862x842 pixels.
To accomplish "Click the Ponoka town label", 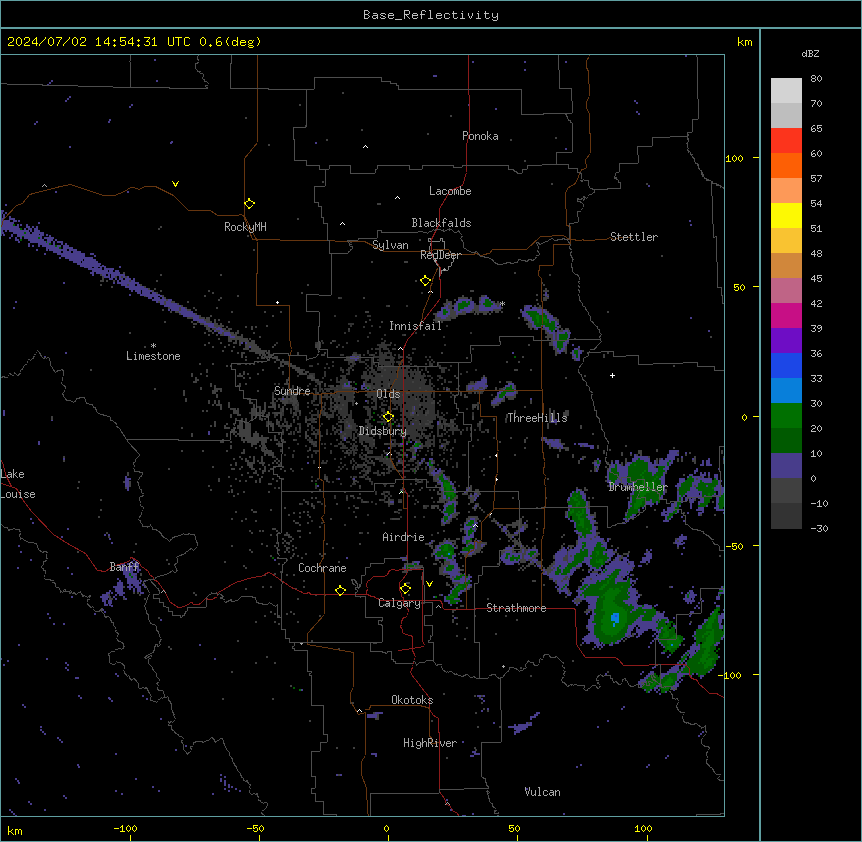I will coord(480,136).
